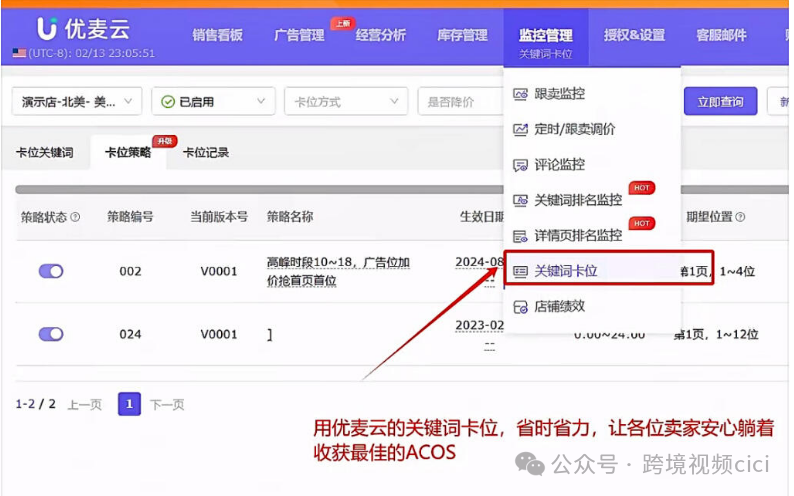Open the 库存管理 menu

(463, 35)
